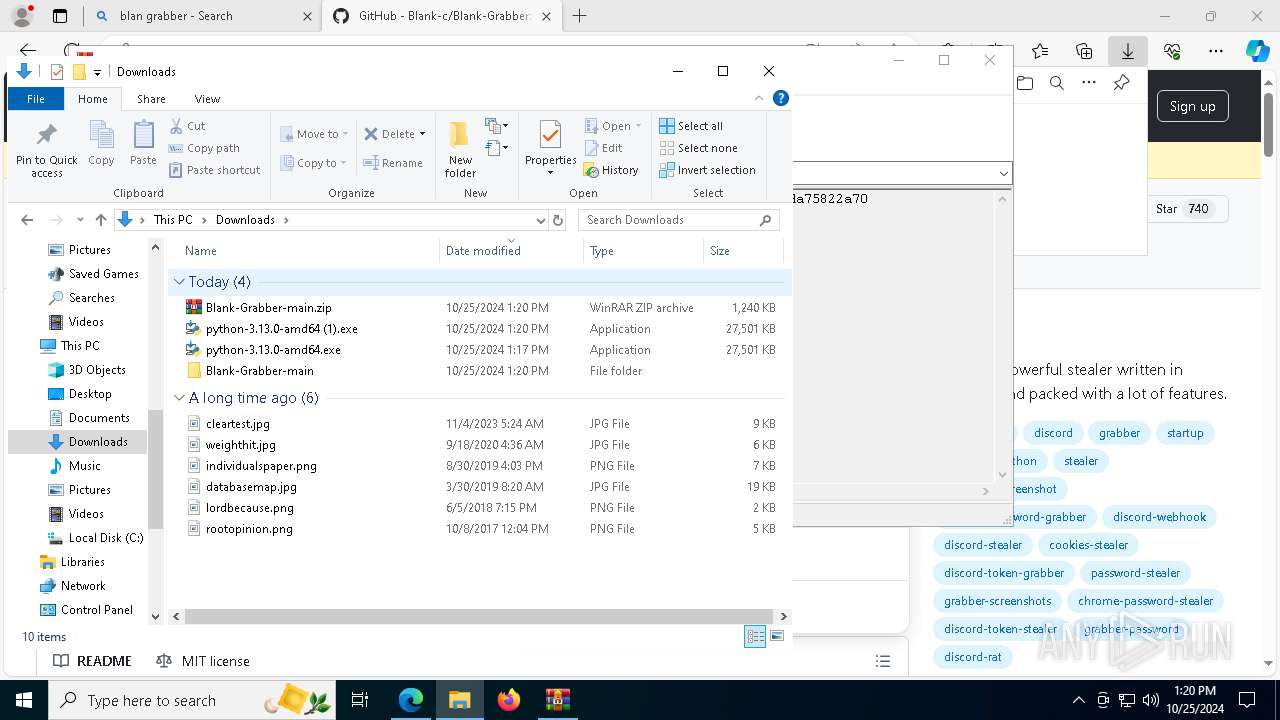
Task: Open the File ribbon tab
Action: pos(36,99)
